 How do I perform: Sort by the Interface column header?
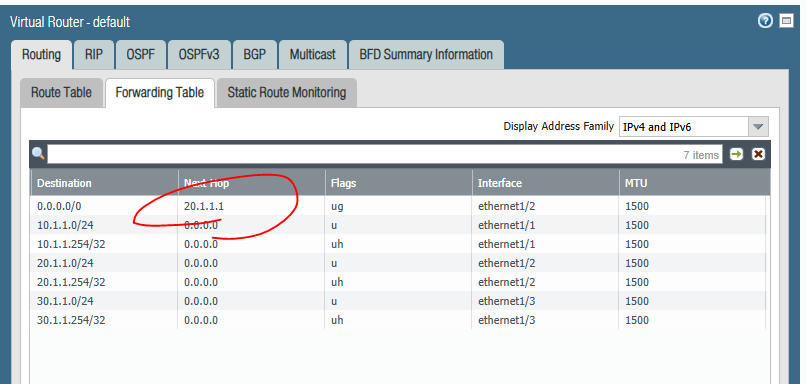click(546, 183)
